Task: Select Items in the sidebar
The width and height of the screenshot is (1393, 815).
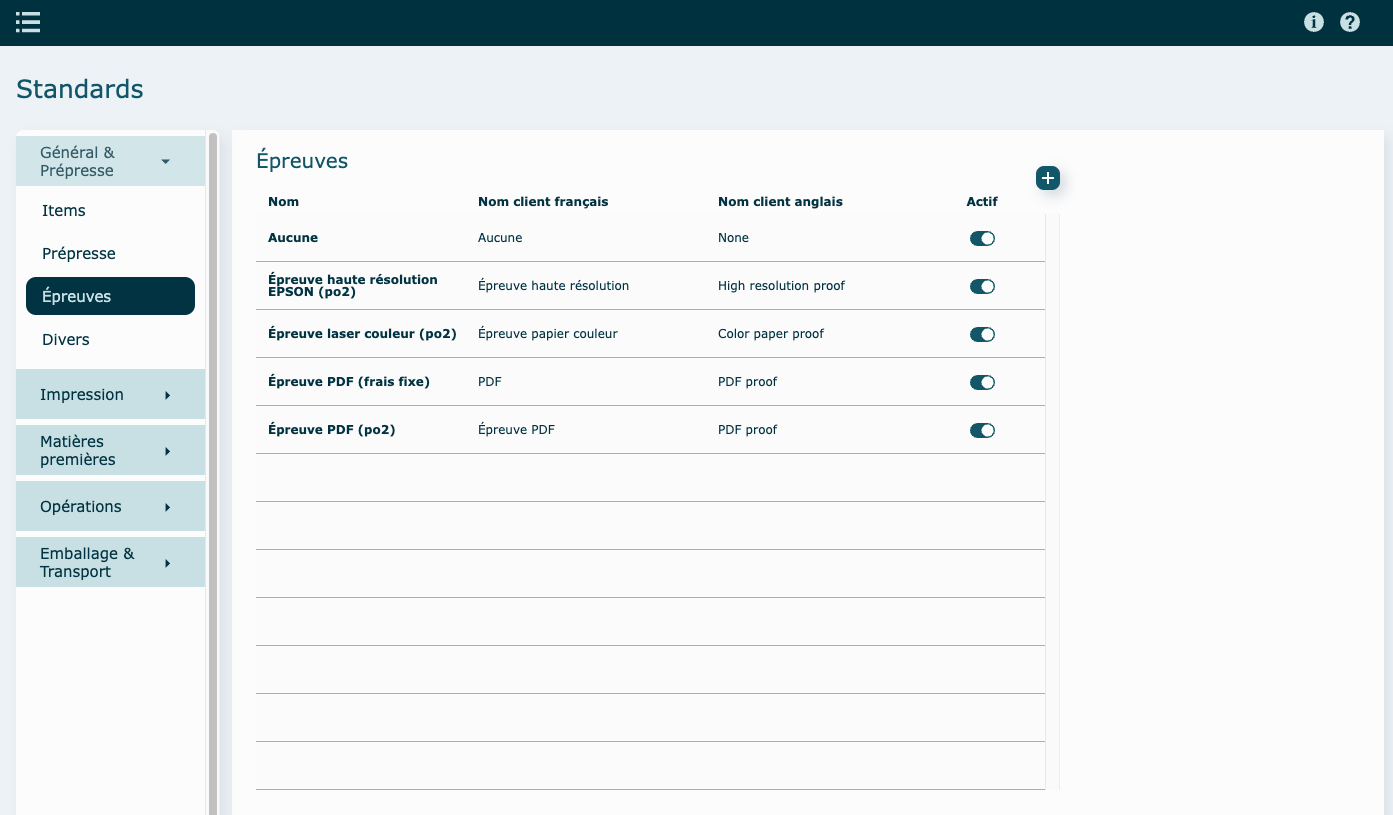Action: 64,211
